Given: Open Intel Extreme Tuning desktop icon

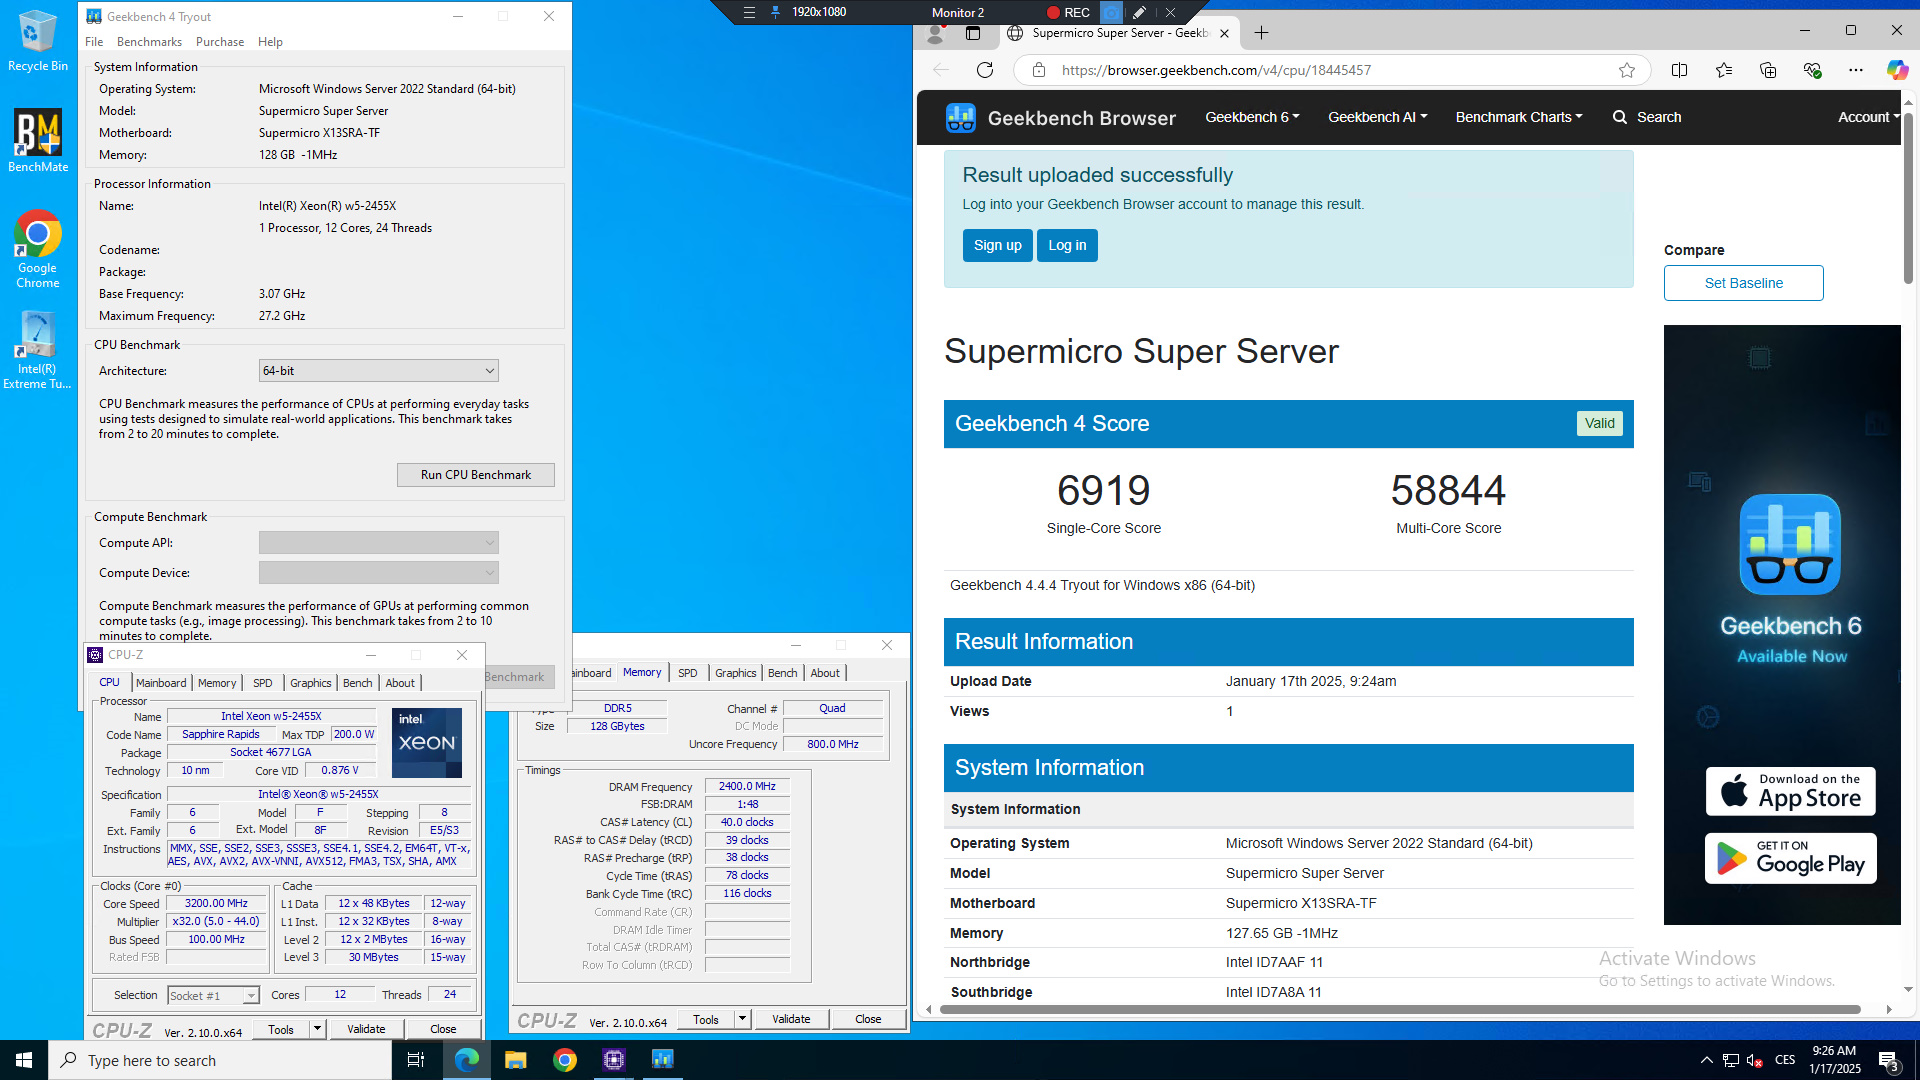Looking at the screenshot, I should pos(37,349).
